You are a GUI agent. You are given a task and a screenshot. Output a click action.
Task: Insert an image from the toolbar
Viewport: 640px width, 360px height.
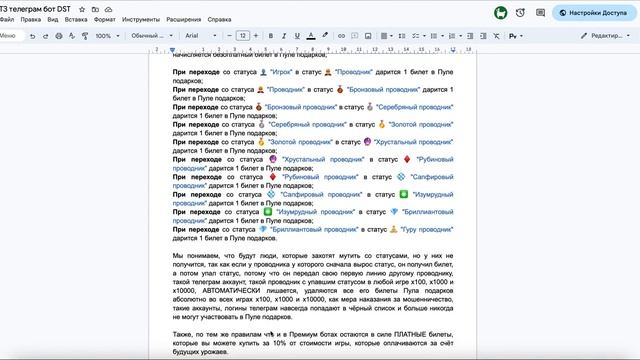(368, 36)
